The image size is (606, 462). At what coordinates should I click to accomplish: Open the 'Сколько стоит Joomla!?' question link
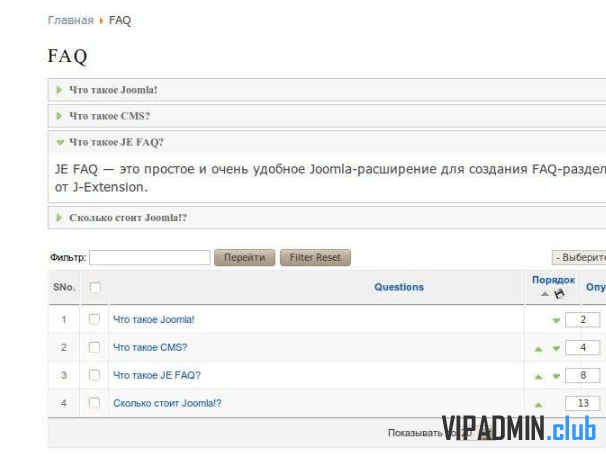(x=167, y=403)
